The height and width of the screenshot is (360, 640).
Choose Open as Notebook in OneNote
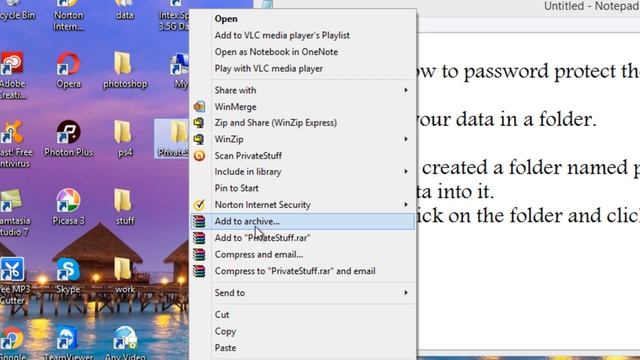click(303, 52)
